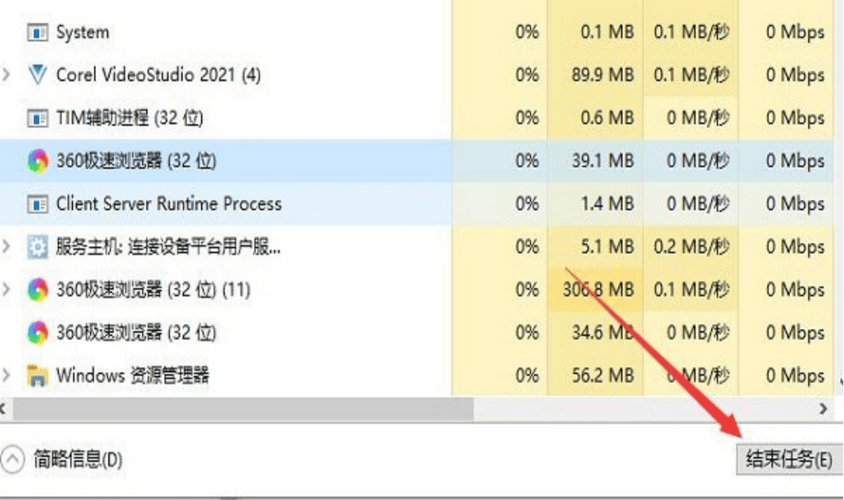The image size is (844, 500).
Task: Click CPU 0% in Windows 资源管理器 row
Action: tap(527, 375)
